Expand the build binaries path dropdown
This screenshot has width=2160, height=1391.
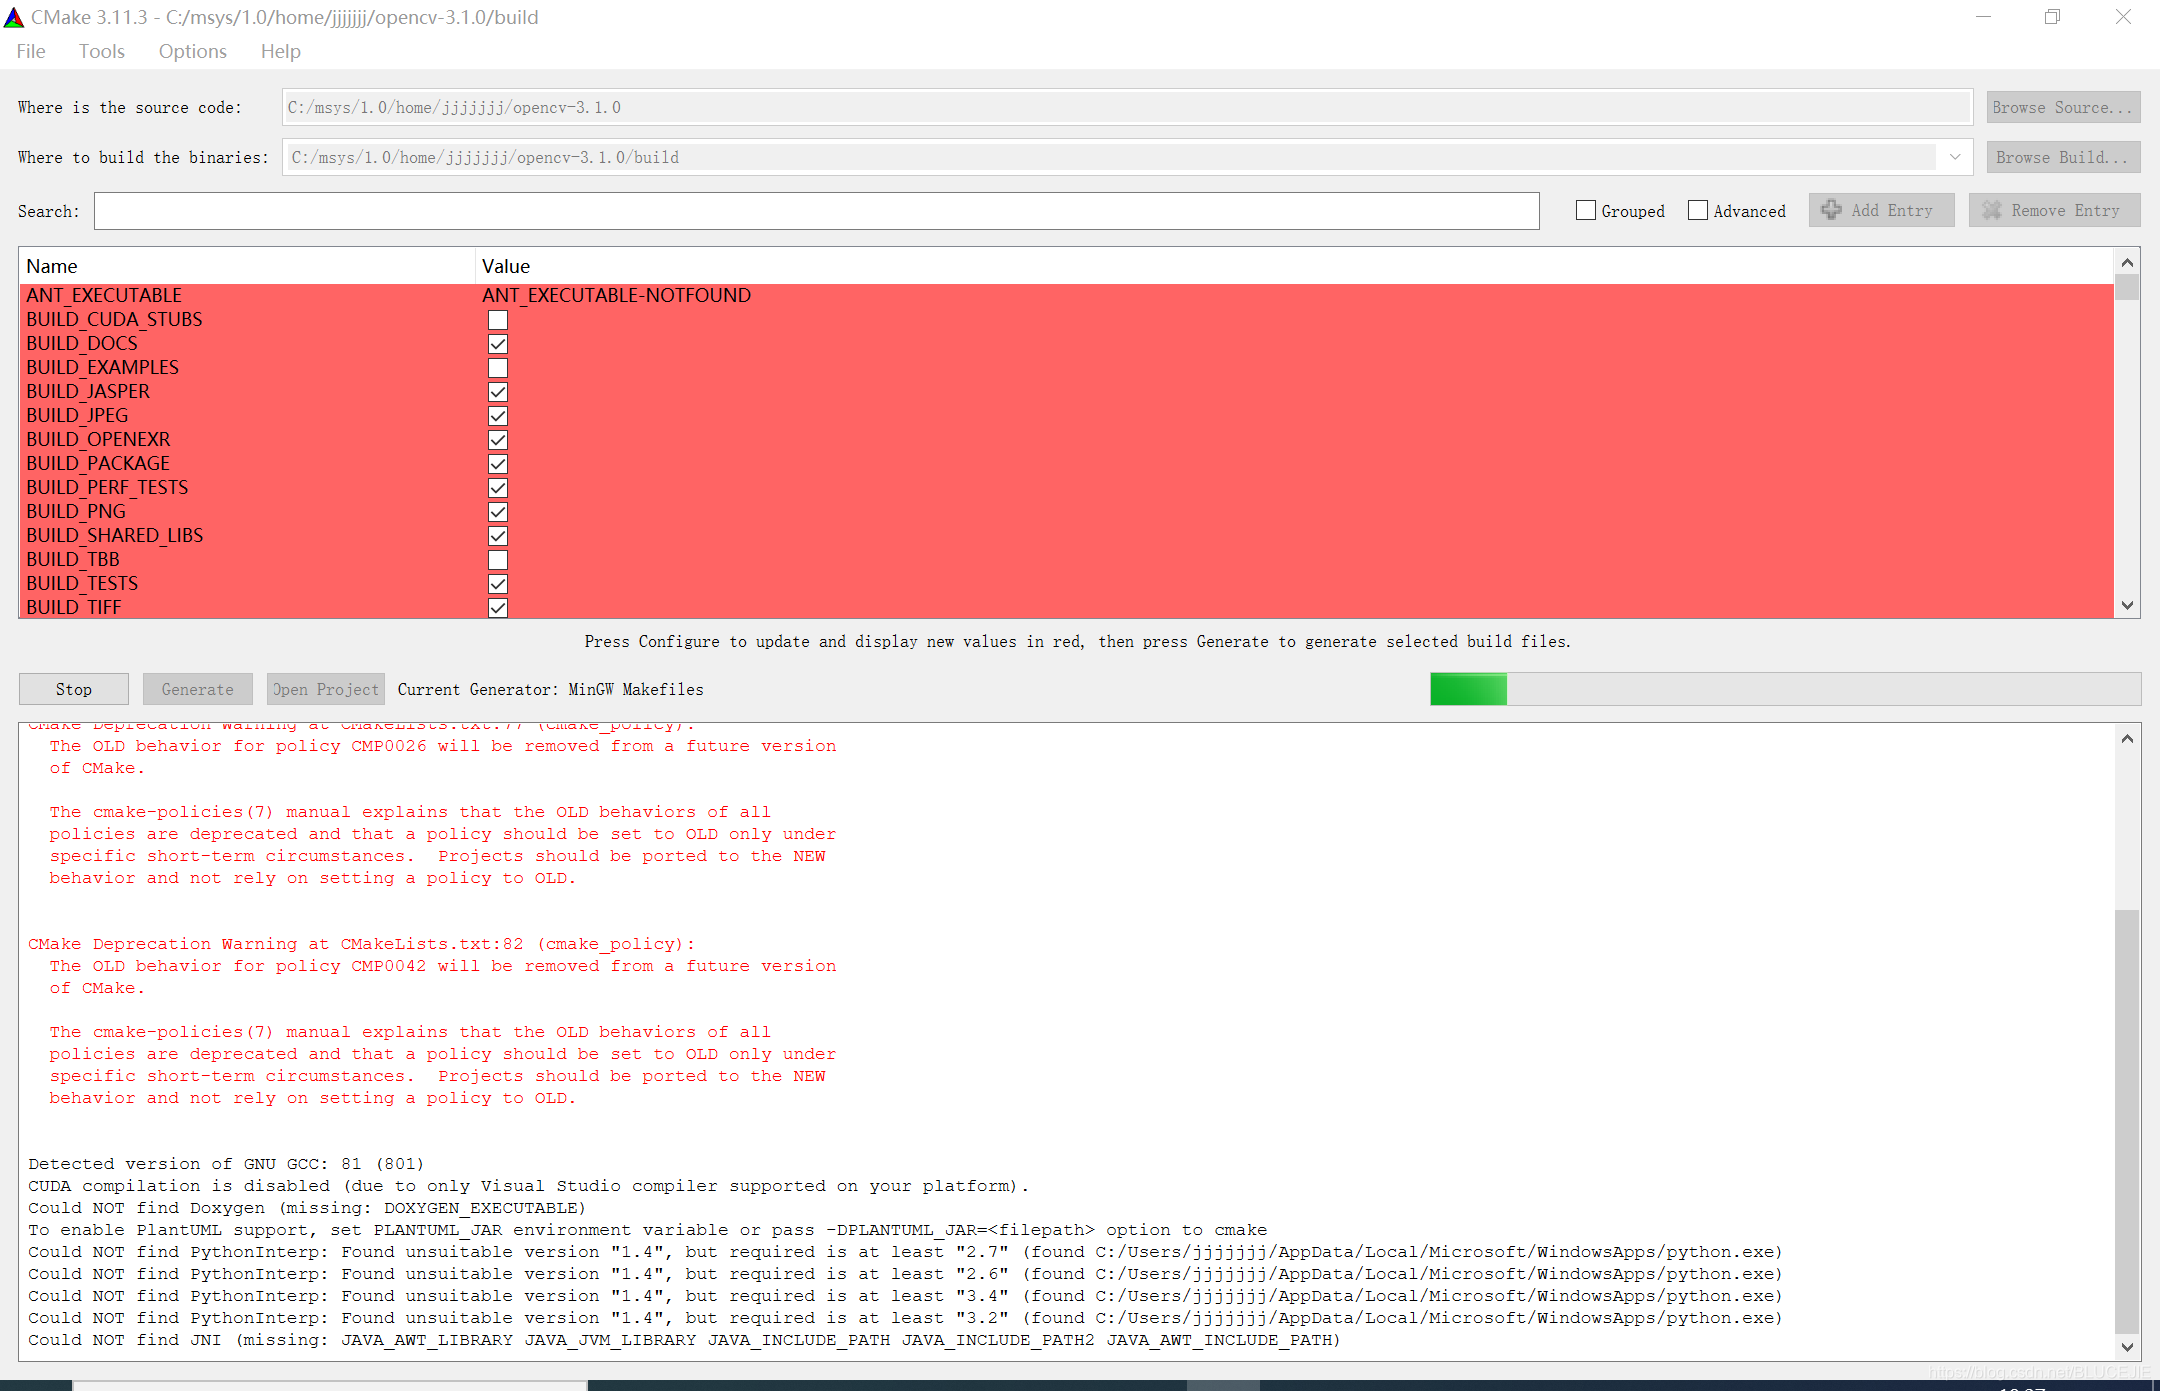1955,157
